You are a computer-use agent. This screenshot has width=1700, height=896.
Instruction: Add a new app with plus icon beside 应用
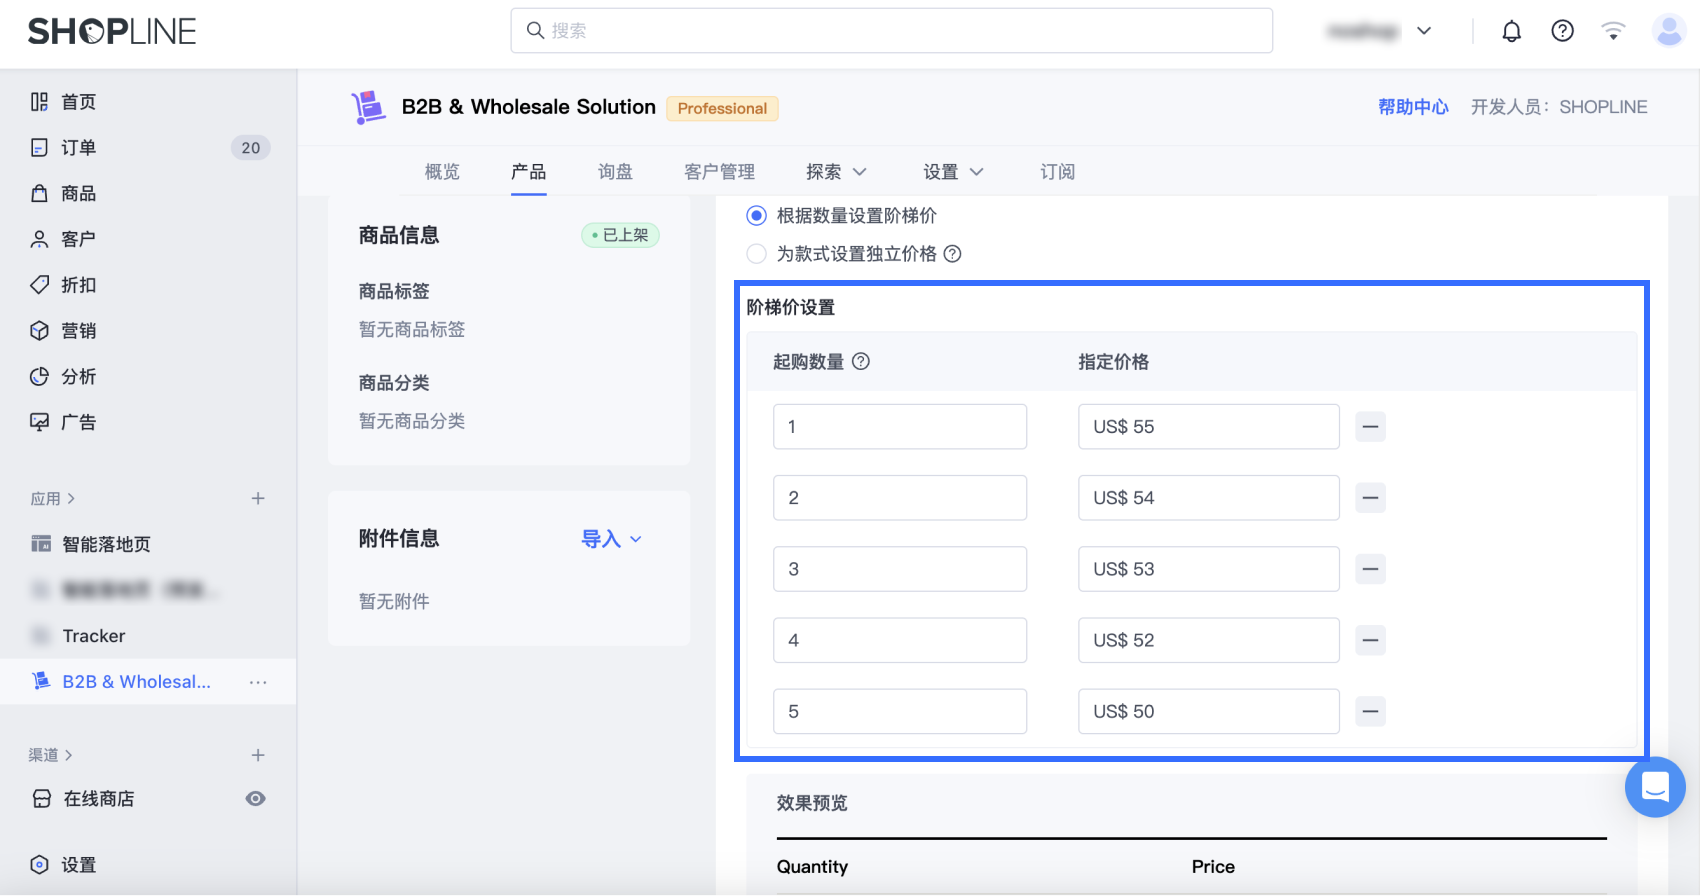(258, 498)
